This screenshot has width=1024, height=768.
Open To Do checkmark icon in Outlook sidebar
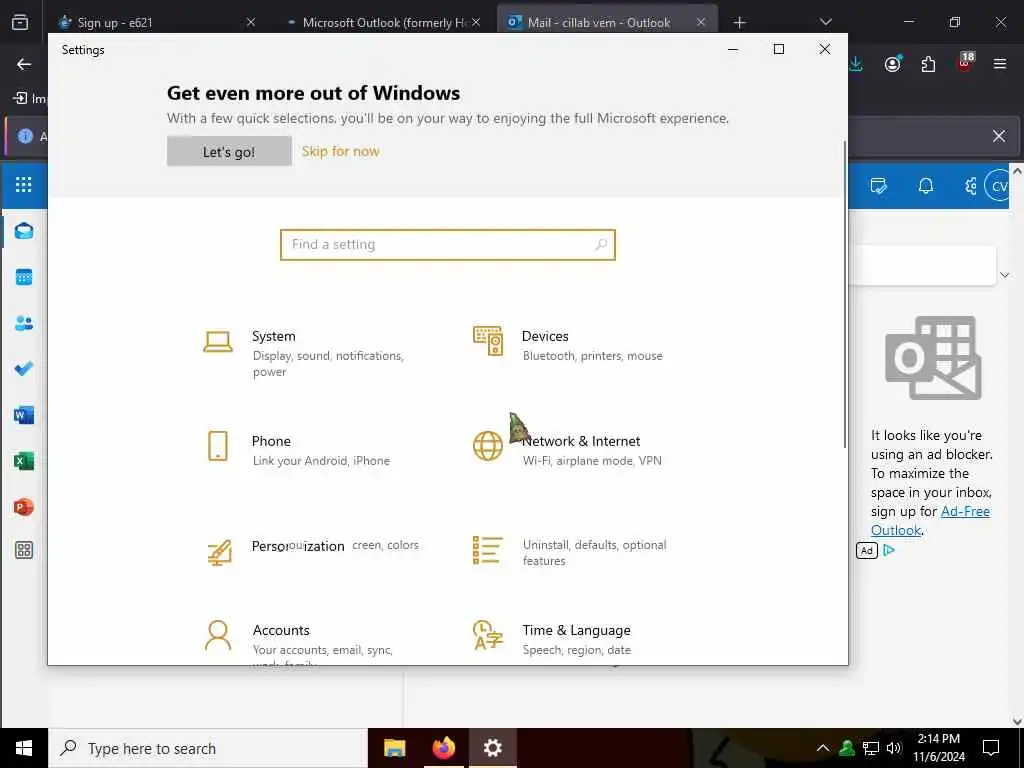24,368
